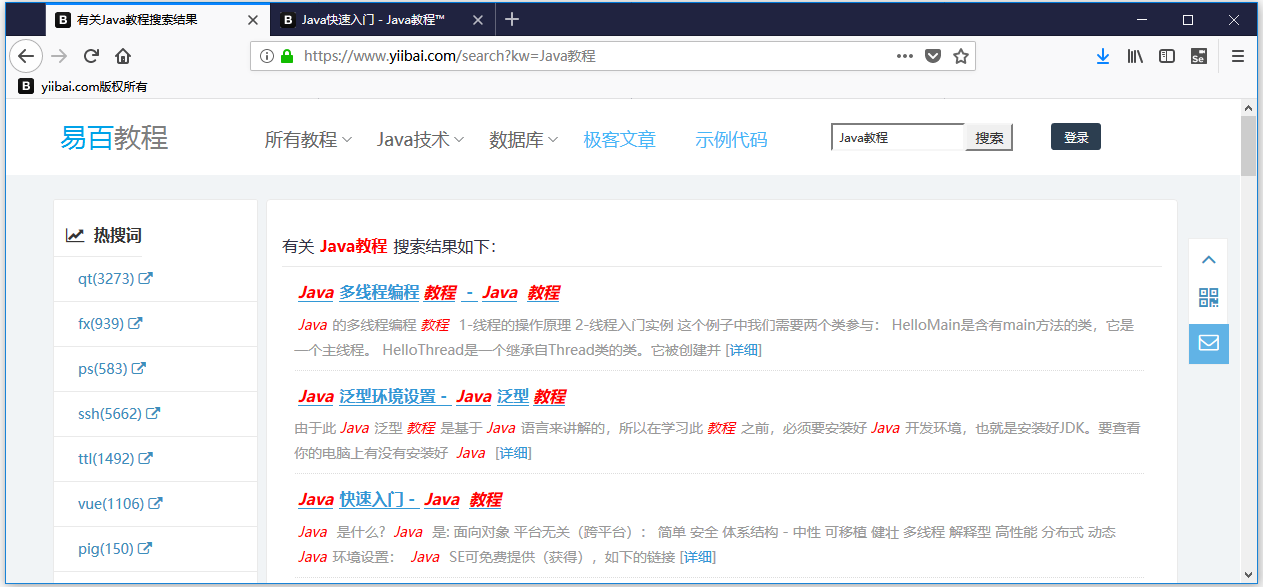Click the scrollbar down arrow
This screenshot has height=587, width=1263.
[x=1248, y=574]
